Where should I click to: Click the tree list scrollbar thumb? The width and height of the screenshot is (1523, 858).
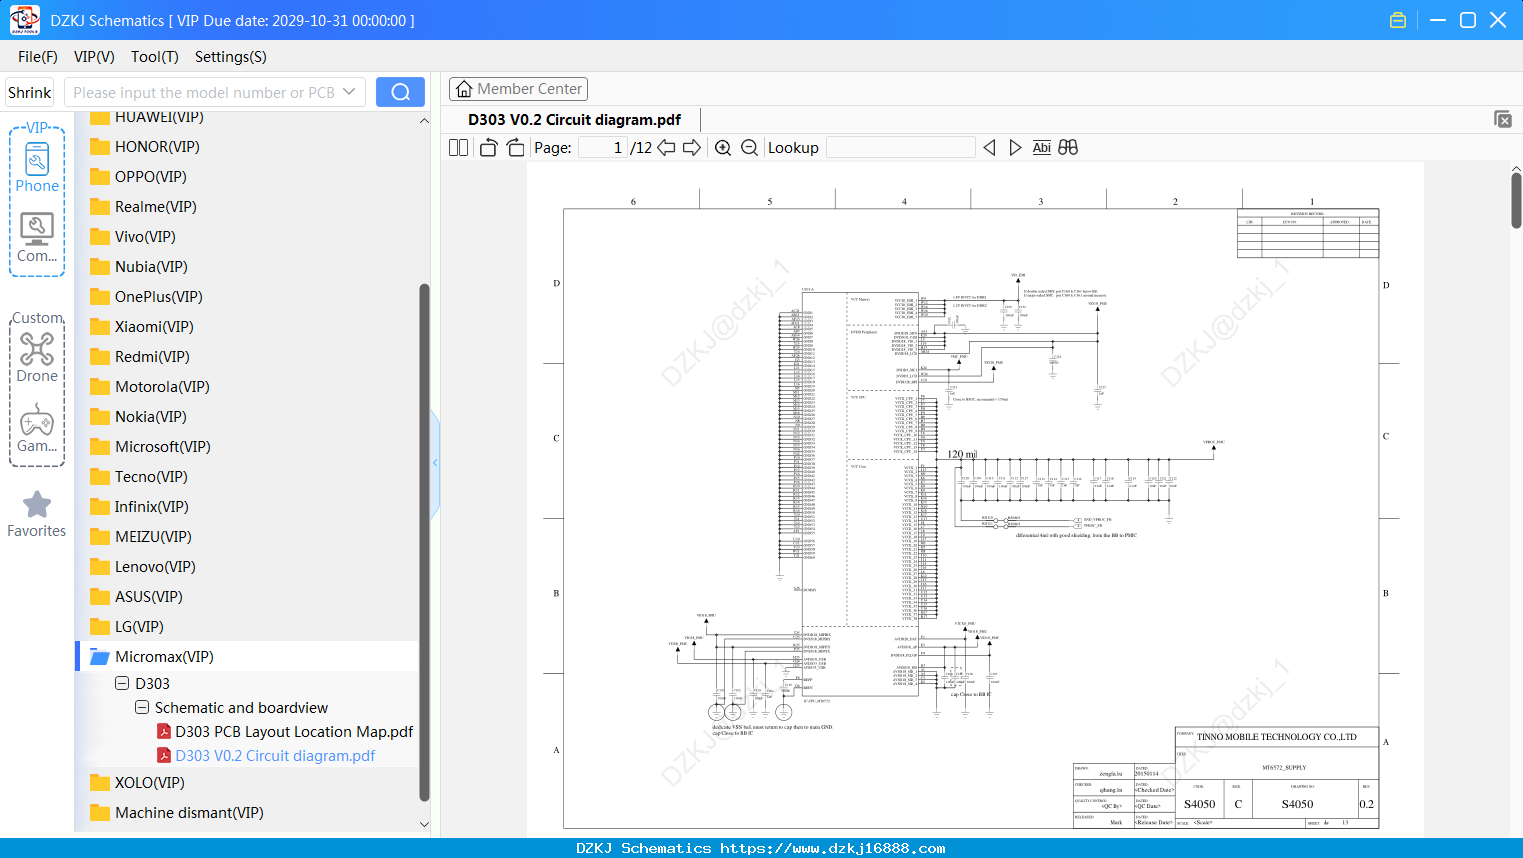(424, 542)
